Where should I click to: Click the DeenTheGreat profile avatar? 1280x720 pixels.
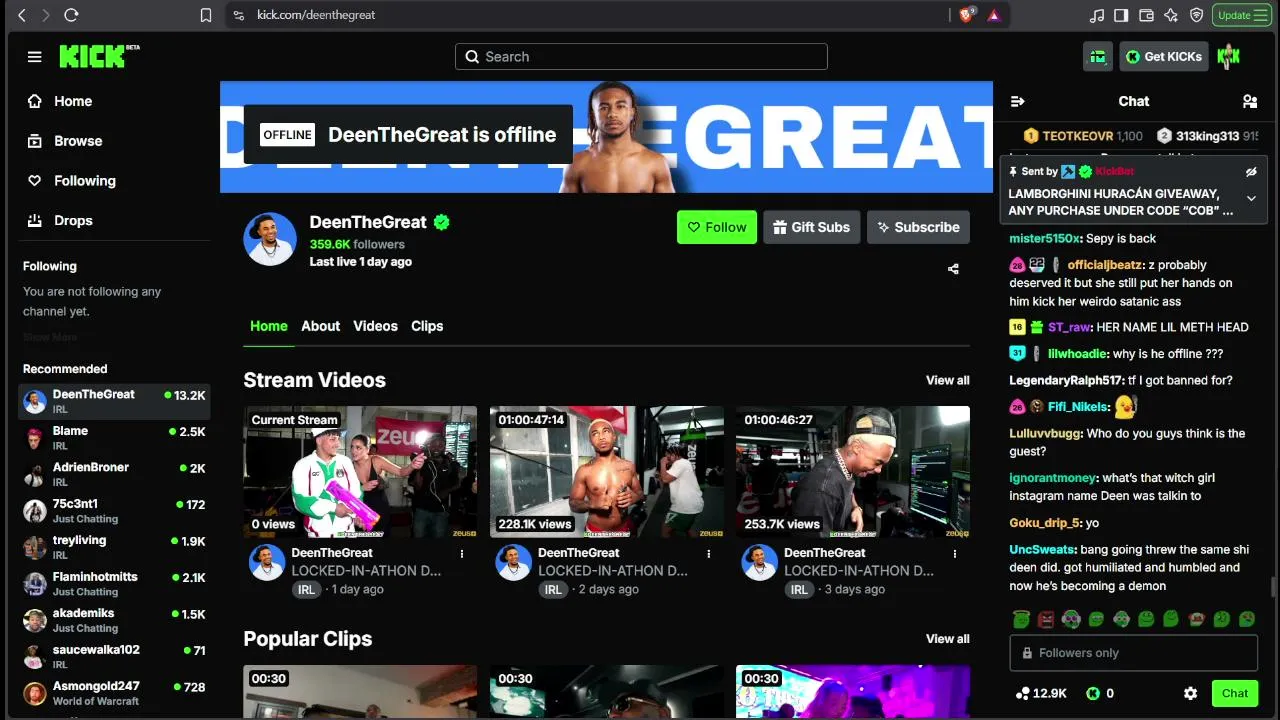[270, 239]
